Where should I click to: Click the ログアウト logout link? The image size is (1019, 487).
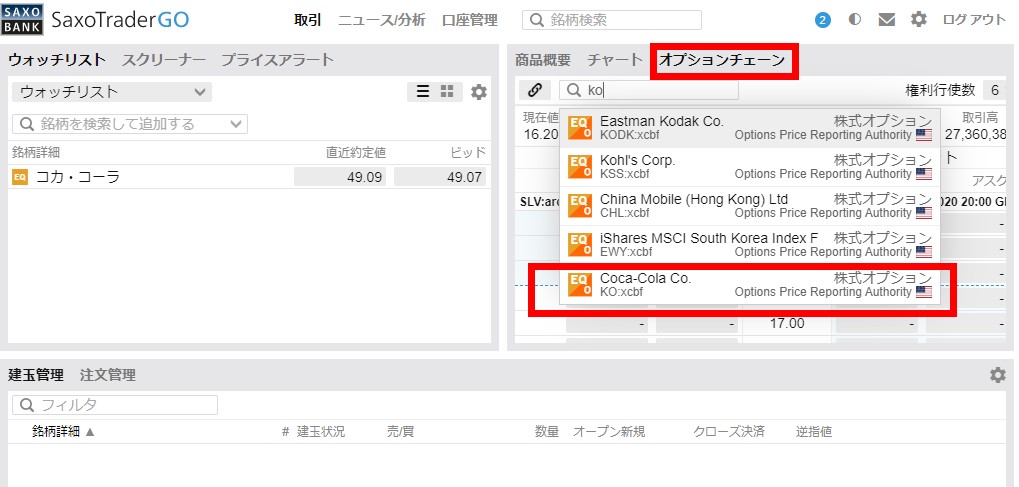pos(974,20)
